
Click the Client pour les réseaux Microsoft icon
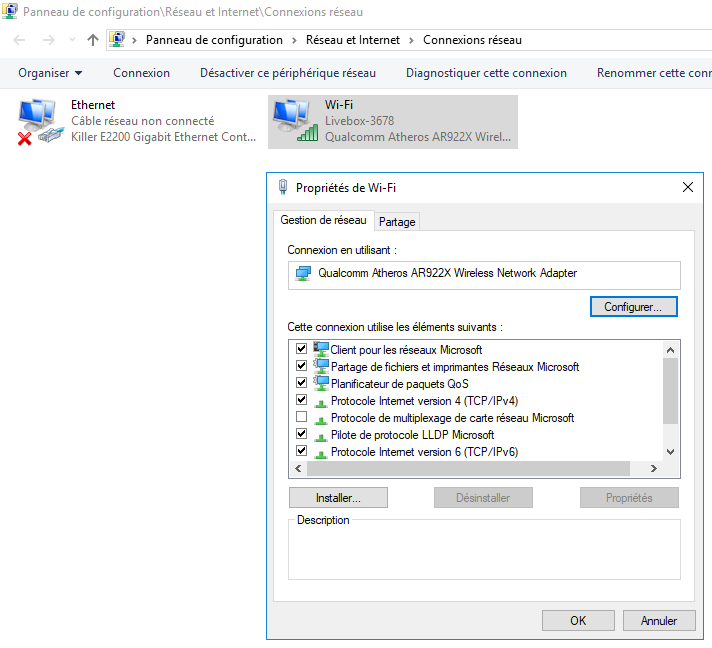pos(320,349)
